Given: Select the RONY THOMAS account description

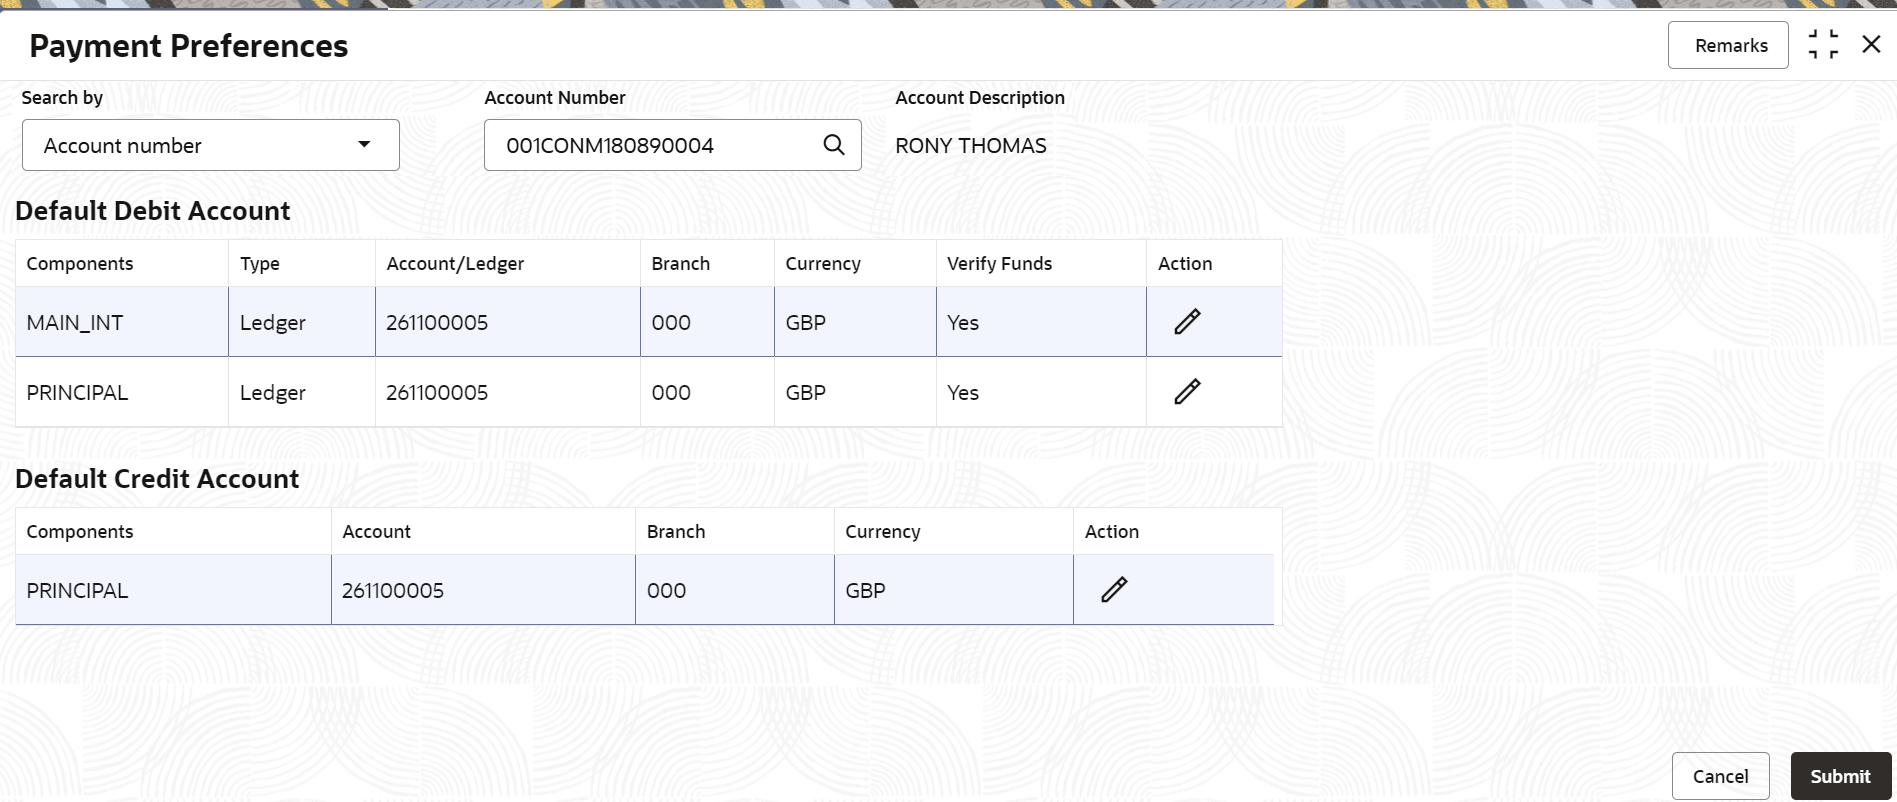Looking at the screenshot, I should [970, 146].
